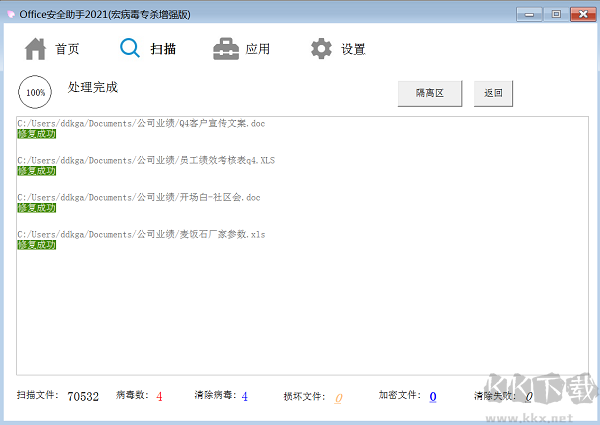The image size is (600, 425).
Task: Click the orange 损坏文件 value 0
Action: click(x=338, y=398)
